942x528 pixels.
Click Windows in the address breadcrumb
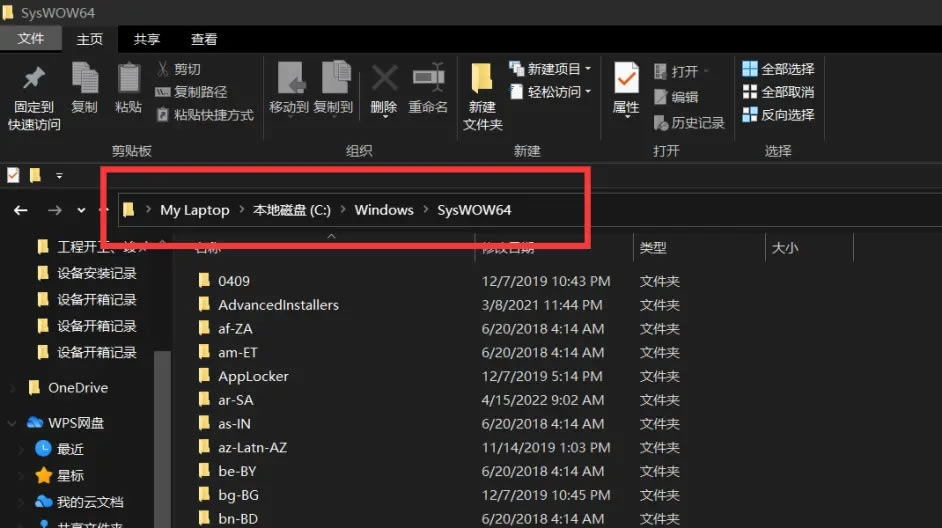(383, 210)
